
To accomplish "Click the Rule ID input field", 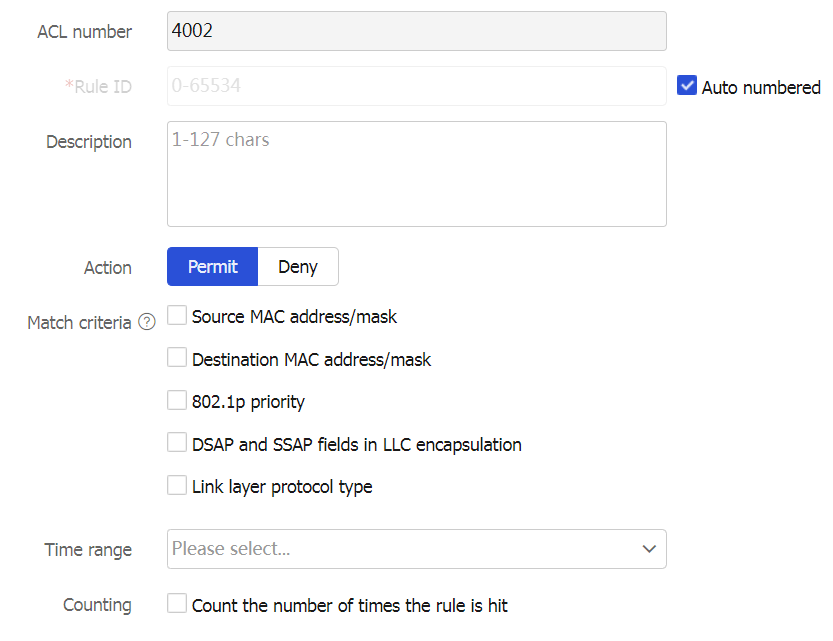I will pyautogui.click(x=416, y=86).
